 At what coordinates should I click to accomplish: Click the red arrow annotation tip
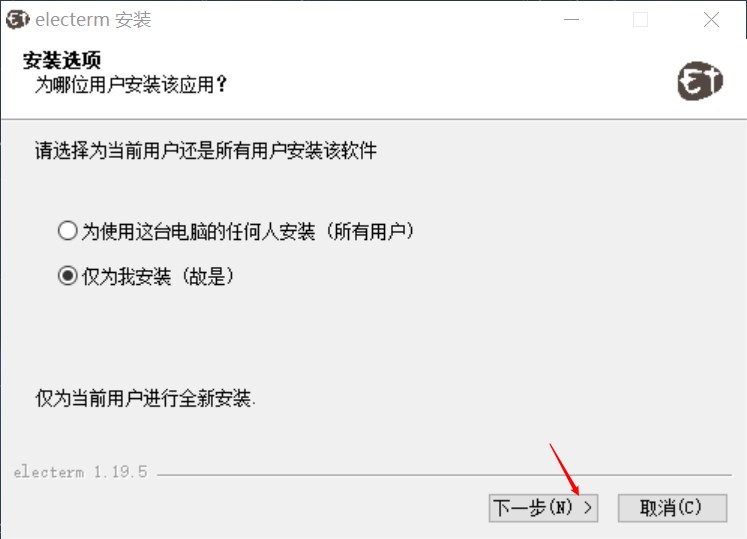[577, 493]
